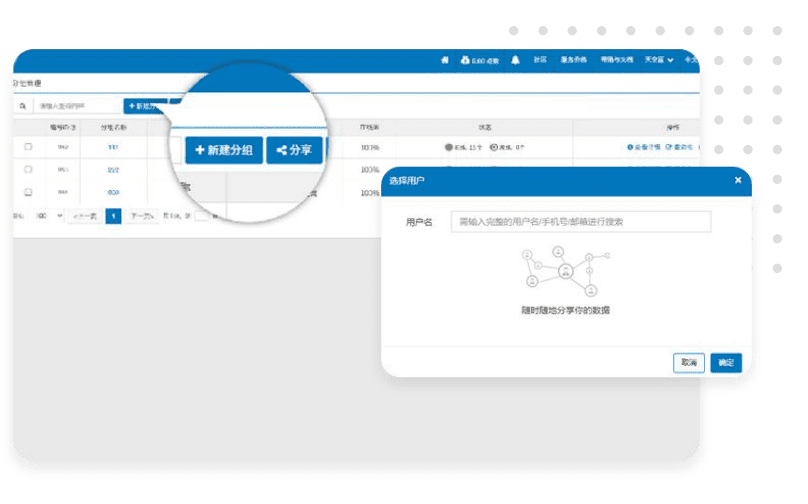Tick the checkbox in the first table row
This screenshot has width=808, height=504.
click(x=28, y=147)
